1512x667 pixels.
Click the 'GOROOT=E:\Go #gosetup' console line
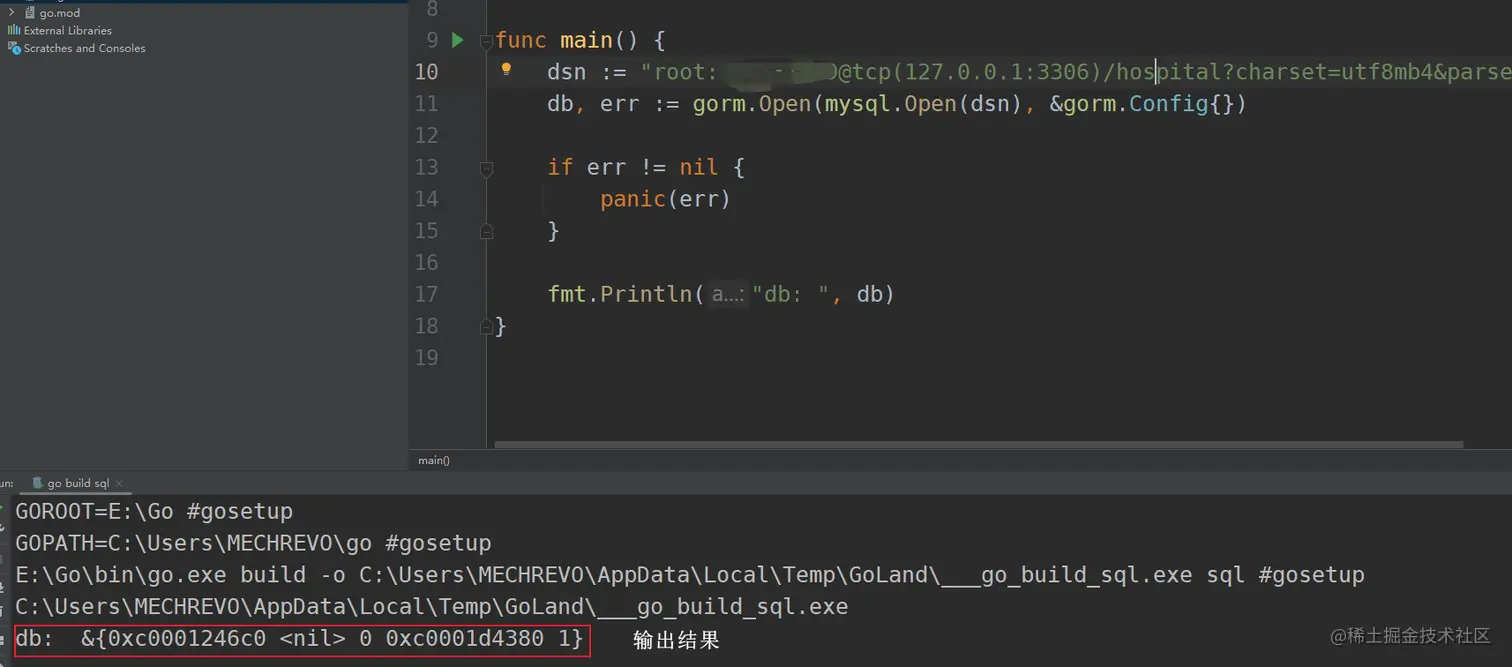pyautogui.click(x=154, y=511)
